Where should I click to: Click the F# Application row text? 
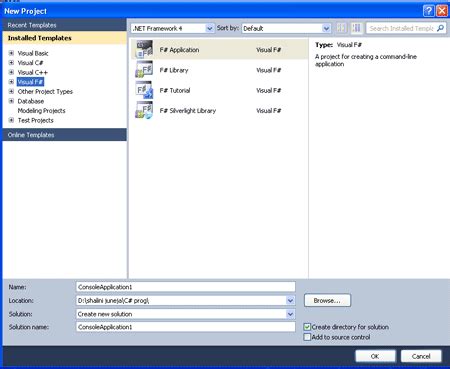click(x=179, y=50)
